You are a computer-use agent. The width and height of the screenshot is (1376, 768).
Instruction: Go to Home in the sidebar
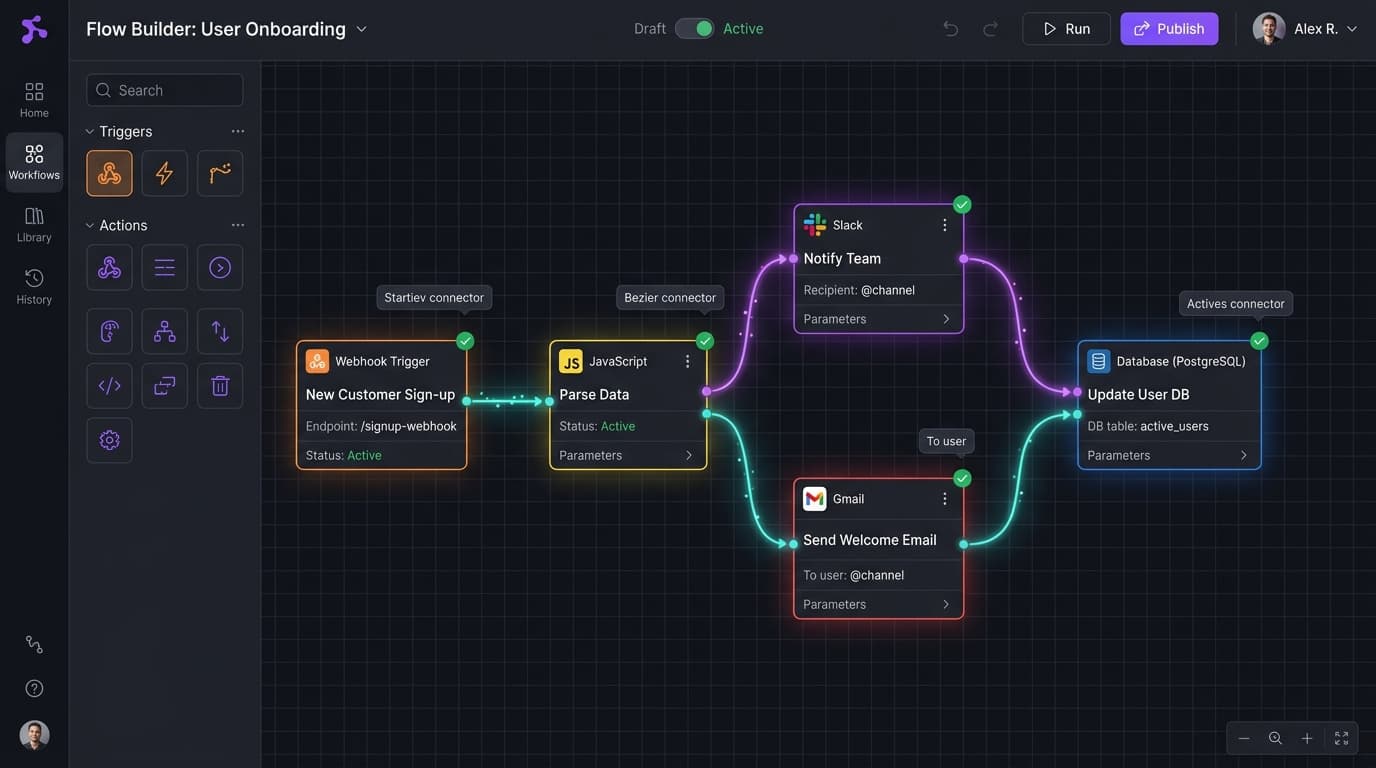click(x=34, y=100)
